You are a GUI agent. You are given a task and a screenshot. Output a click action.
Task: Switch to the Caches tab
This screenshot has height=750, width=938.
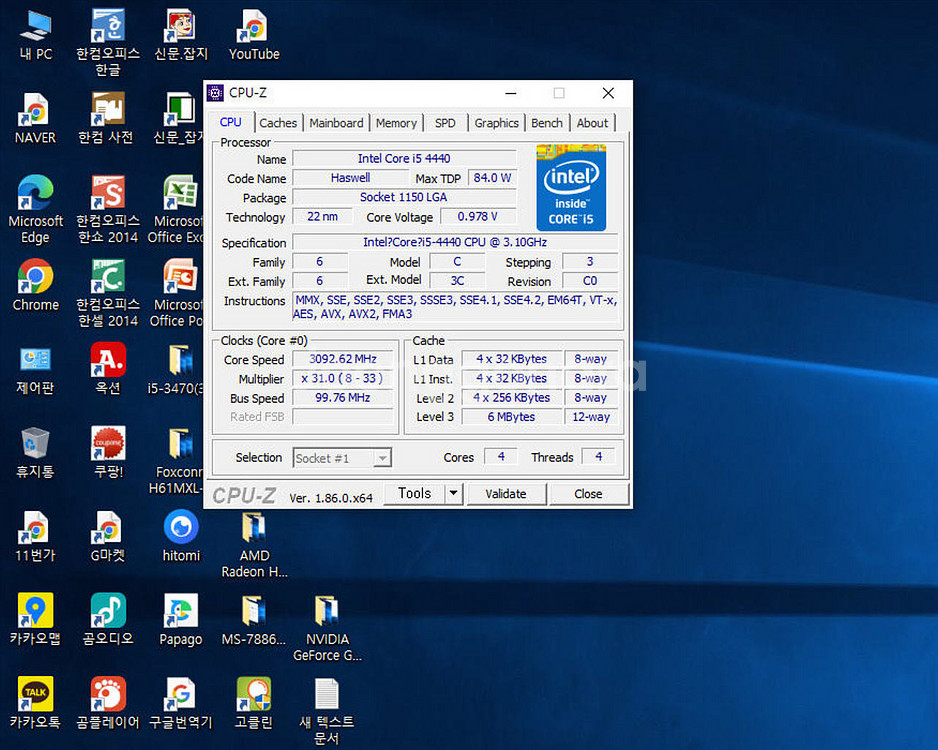tap(278, 123)
